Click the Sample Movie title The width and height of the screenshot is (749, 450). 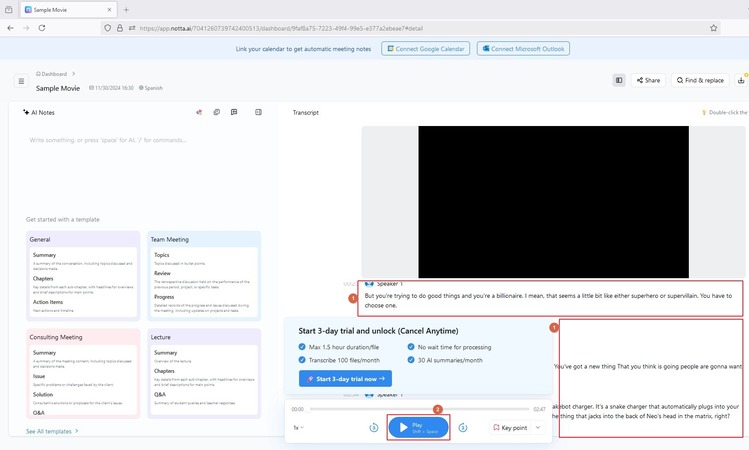click(58, 88)
